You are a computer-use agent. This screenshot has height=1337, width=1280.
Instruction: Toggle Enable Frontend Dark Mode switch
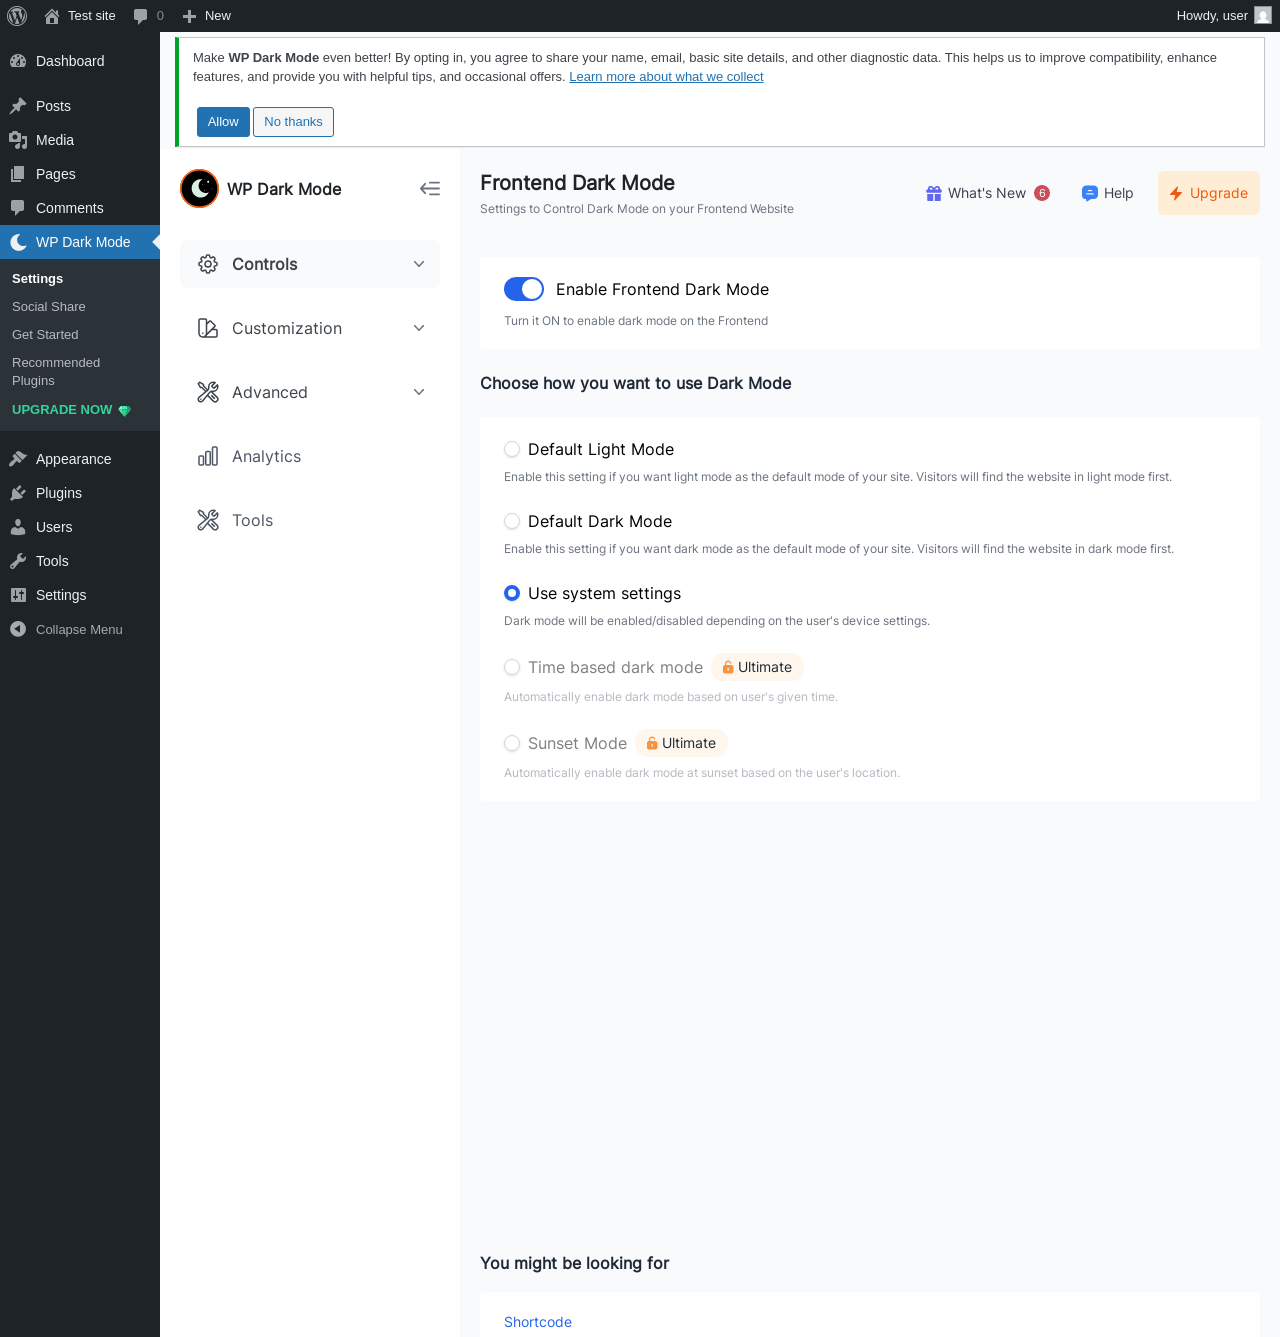point(524,289)
